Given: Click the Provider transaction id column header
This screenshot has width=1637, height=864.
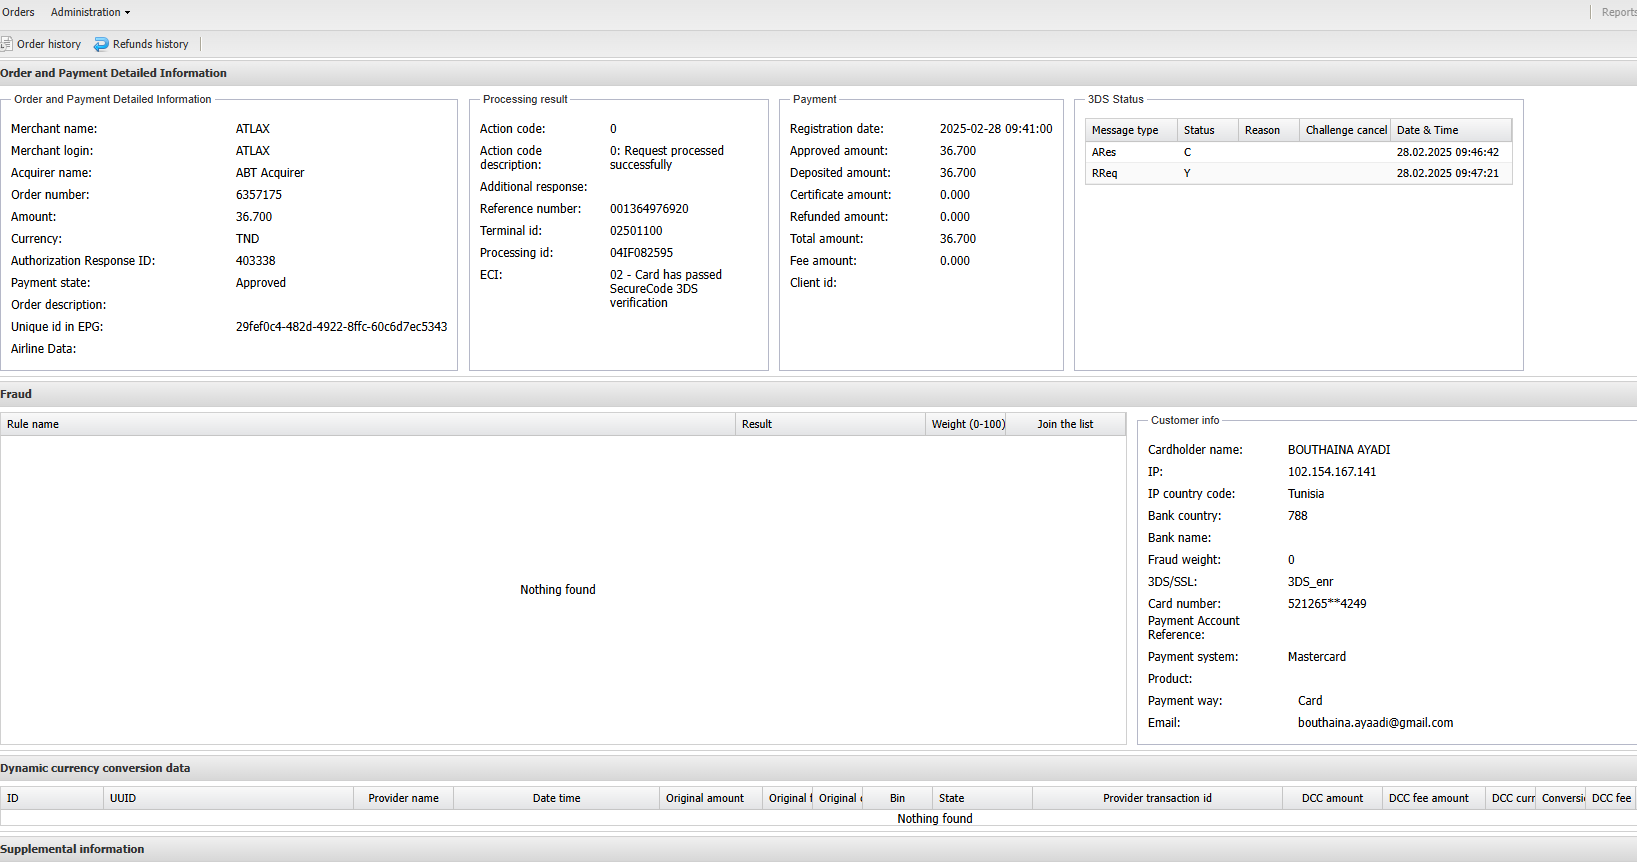Looking at the screenshot, I should pyautogui.click(x=1157, y=798).
